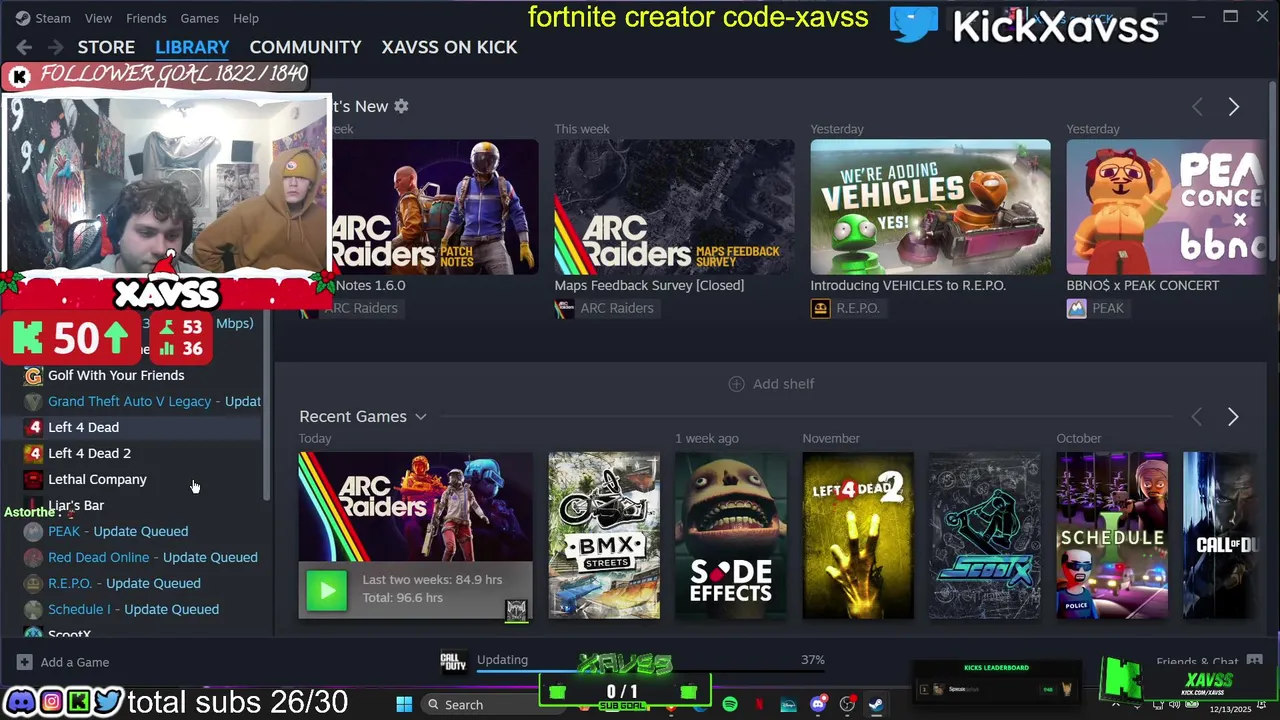The width and height of the screenshot is (1280, 720).
Task: Switch to the STORE tab
Action: (106, 47)
